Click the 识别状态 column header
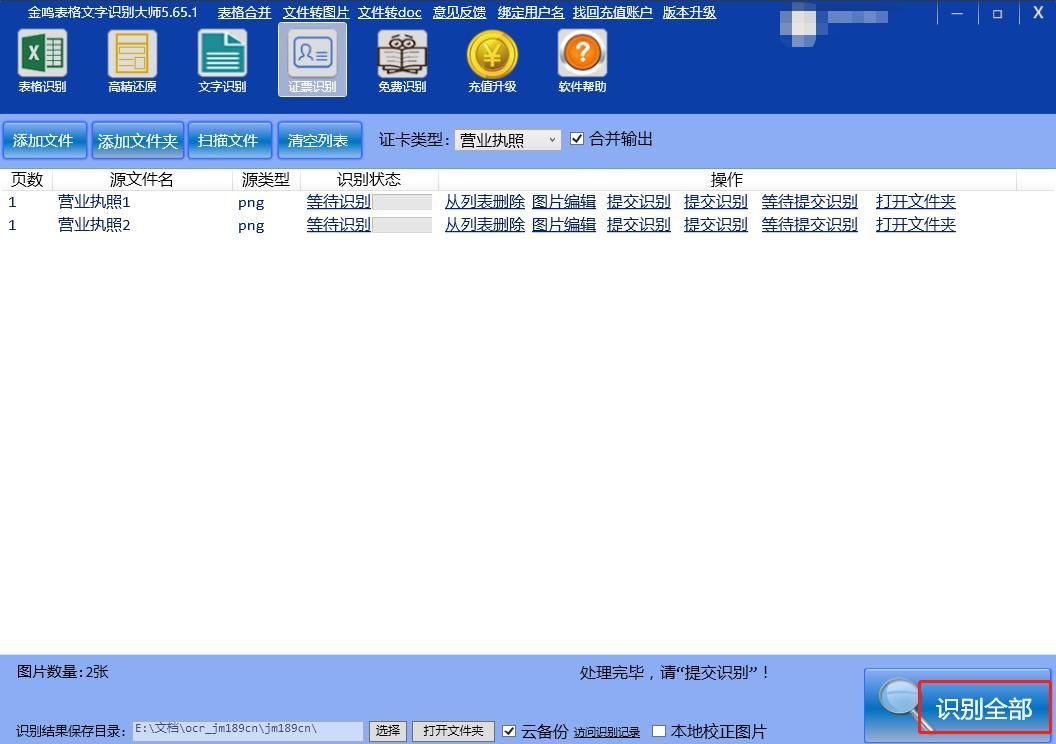Screen dimensions: 1056x744 (369, 180)
